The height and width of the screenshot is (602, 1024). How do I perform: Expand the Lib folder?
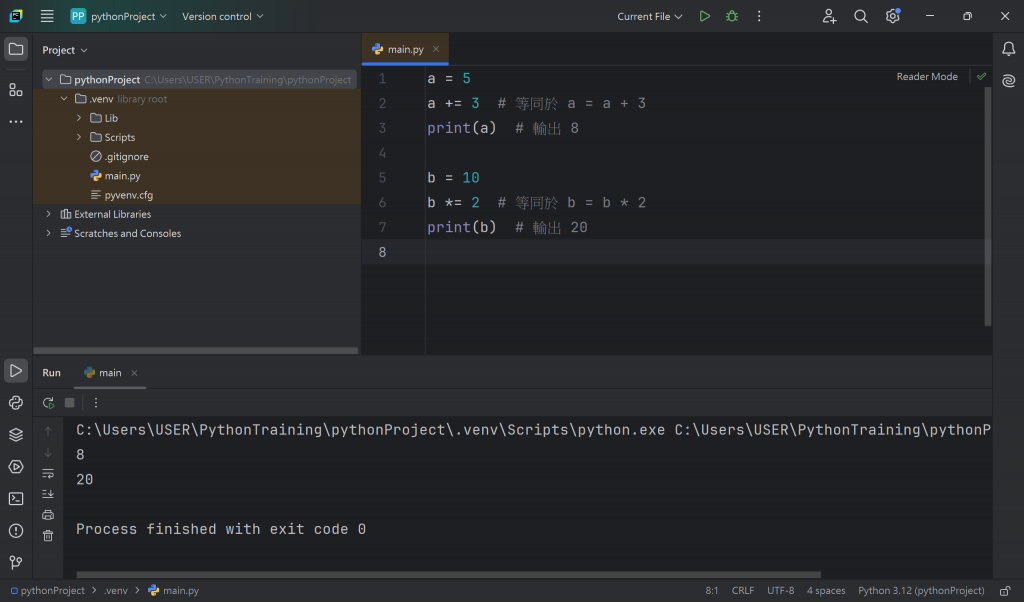coord(80,118)
